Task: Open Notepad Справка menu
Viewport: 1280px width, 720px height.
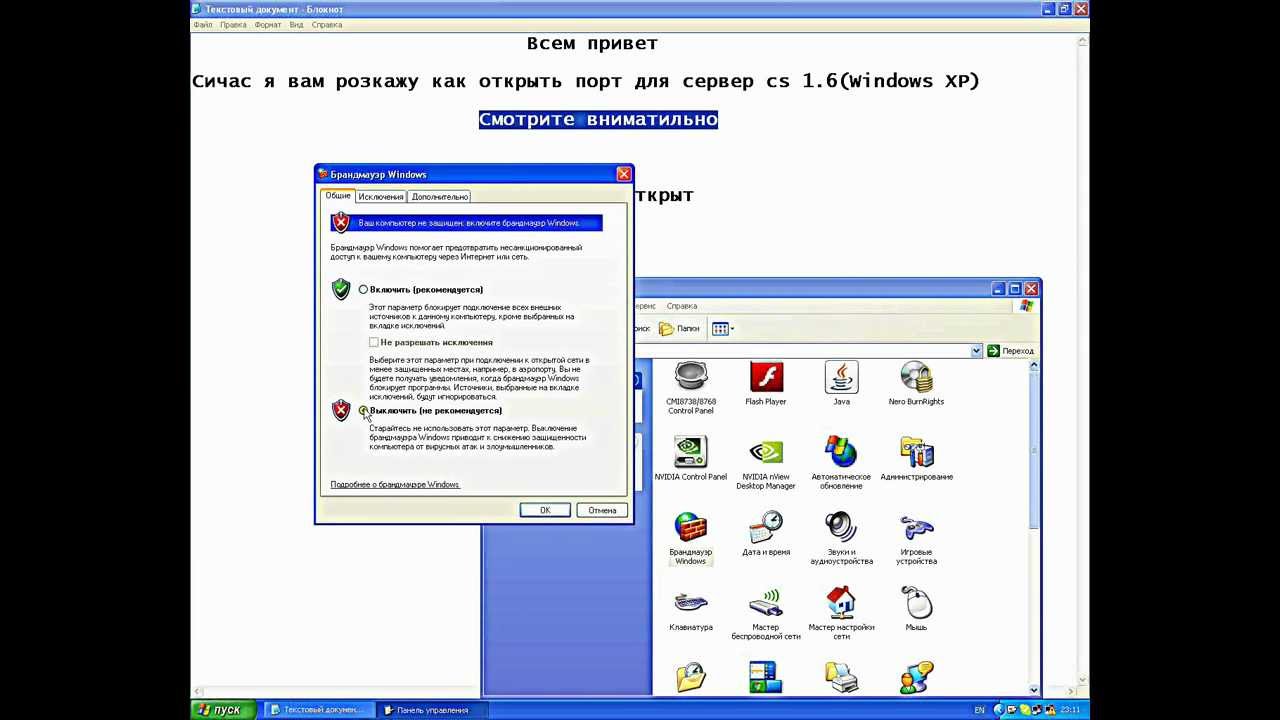Action: point(327,25)
